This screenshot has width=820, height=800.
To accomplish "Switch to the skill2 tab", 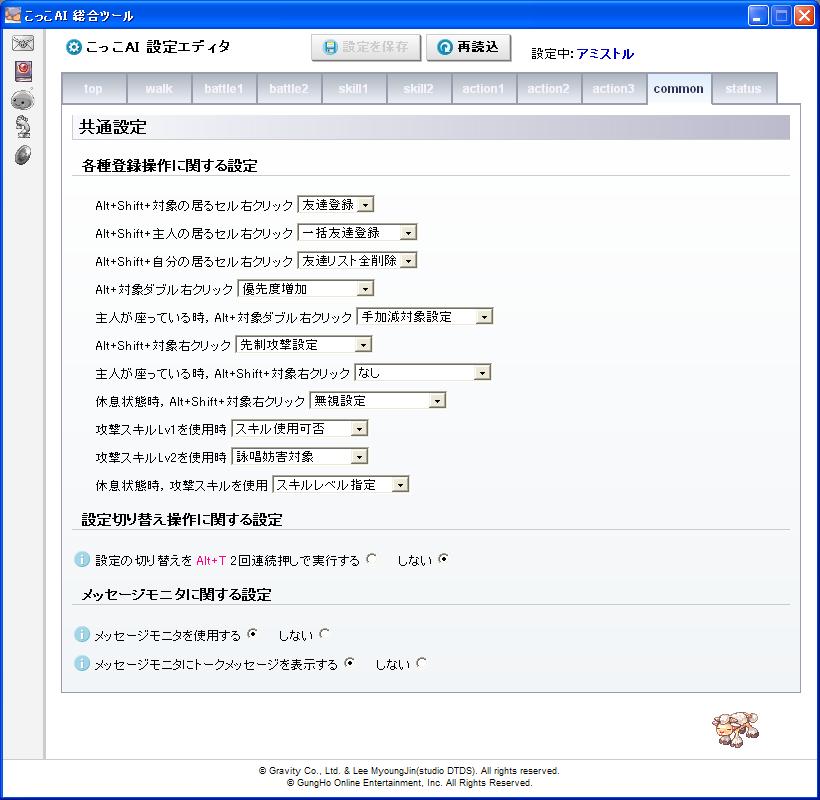I will coord(418,89).
